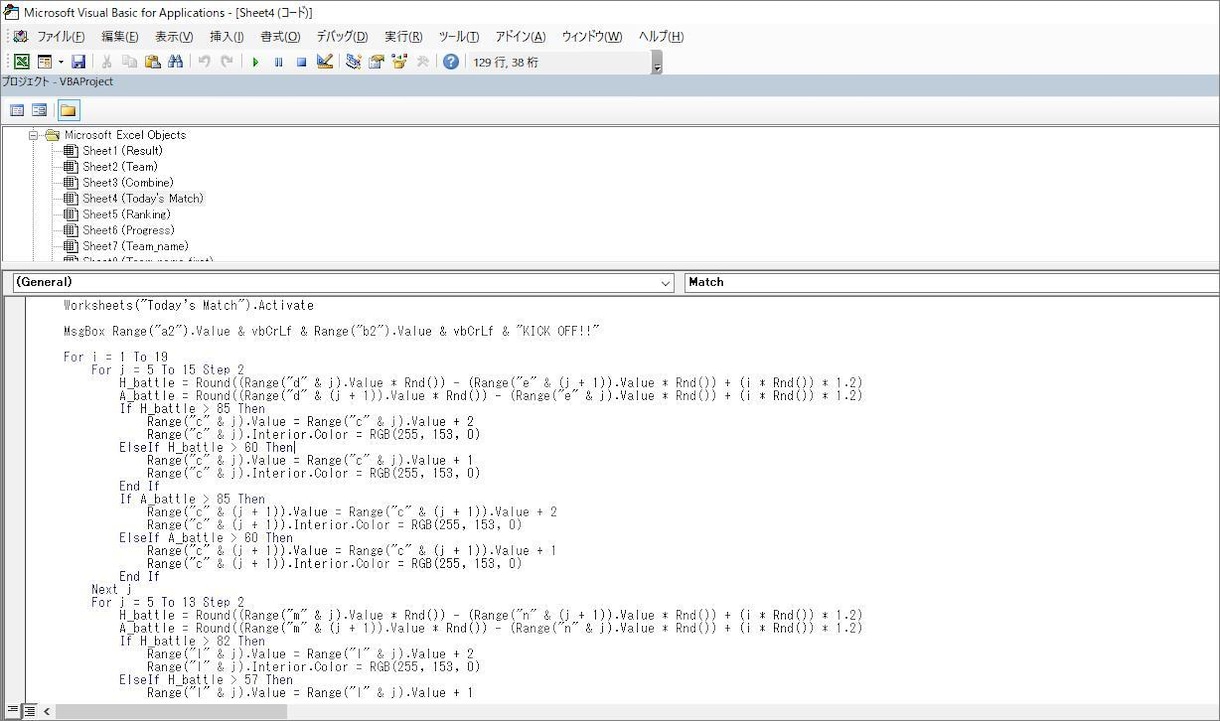Run the macro with the green play icon
Viewport: 1220px width, 721px height.
coord(255,62)
